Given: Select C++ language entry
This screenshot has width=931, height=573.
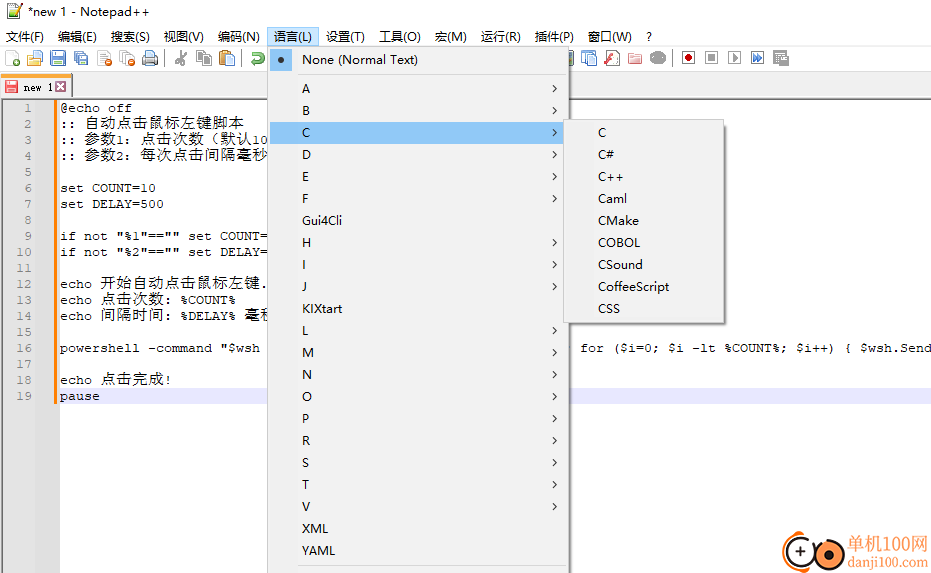Looking at the screenshot, I should (x=644, y=176).
